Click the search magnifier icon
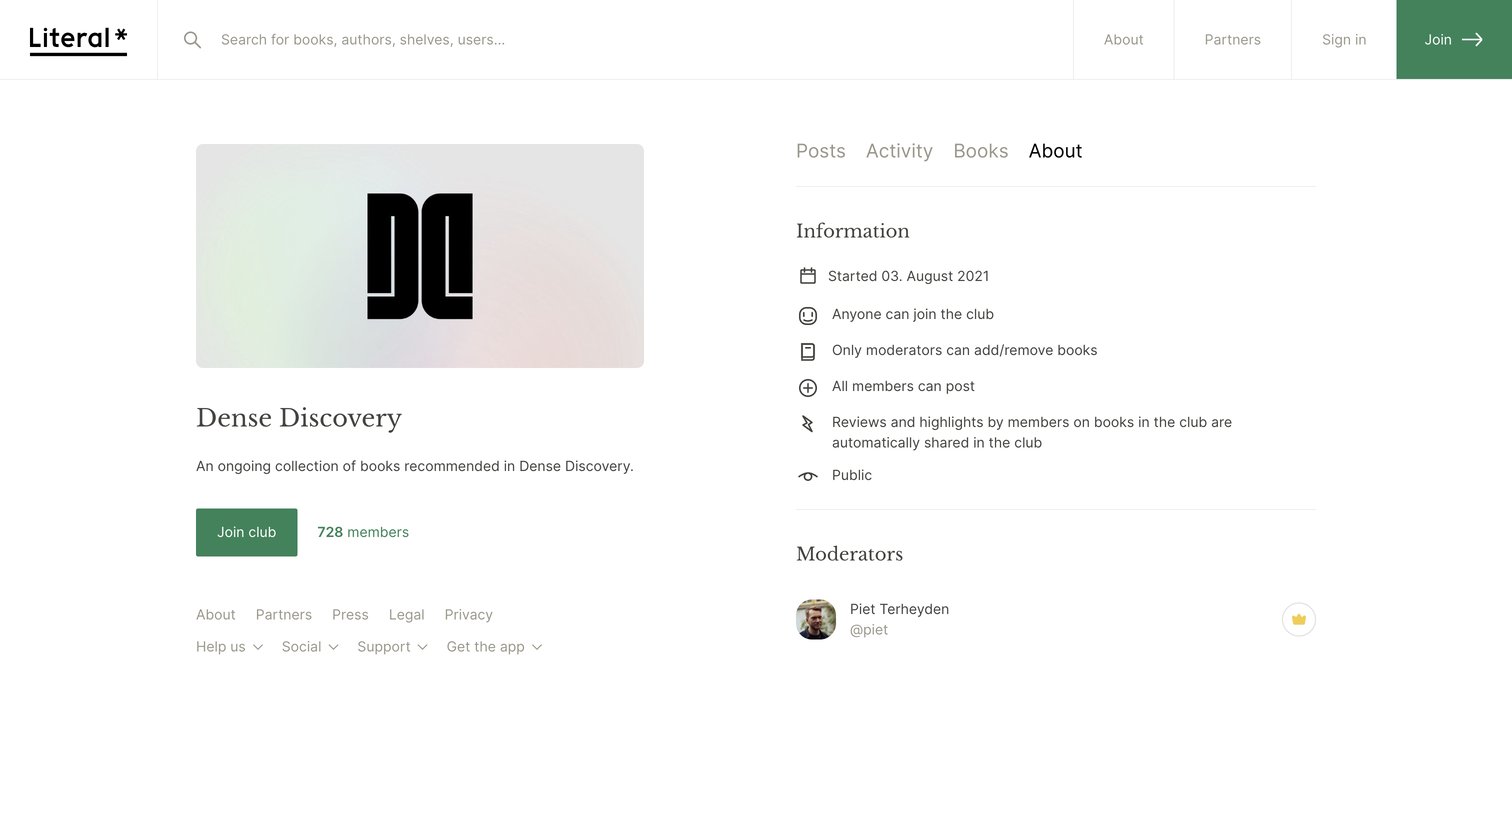Viewport: 1512px width, 814px height. [193, 40]
